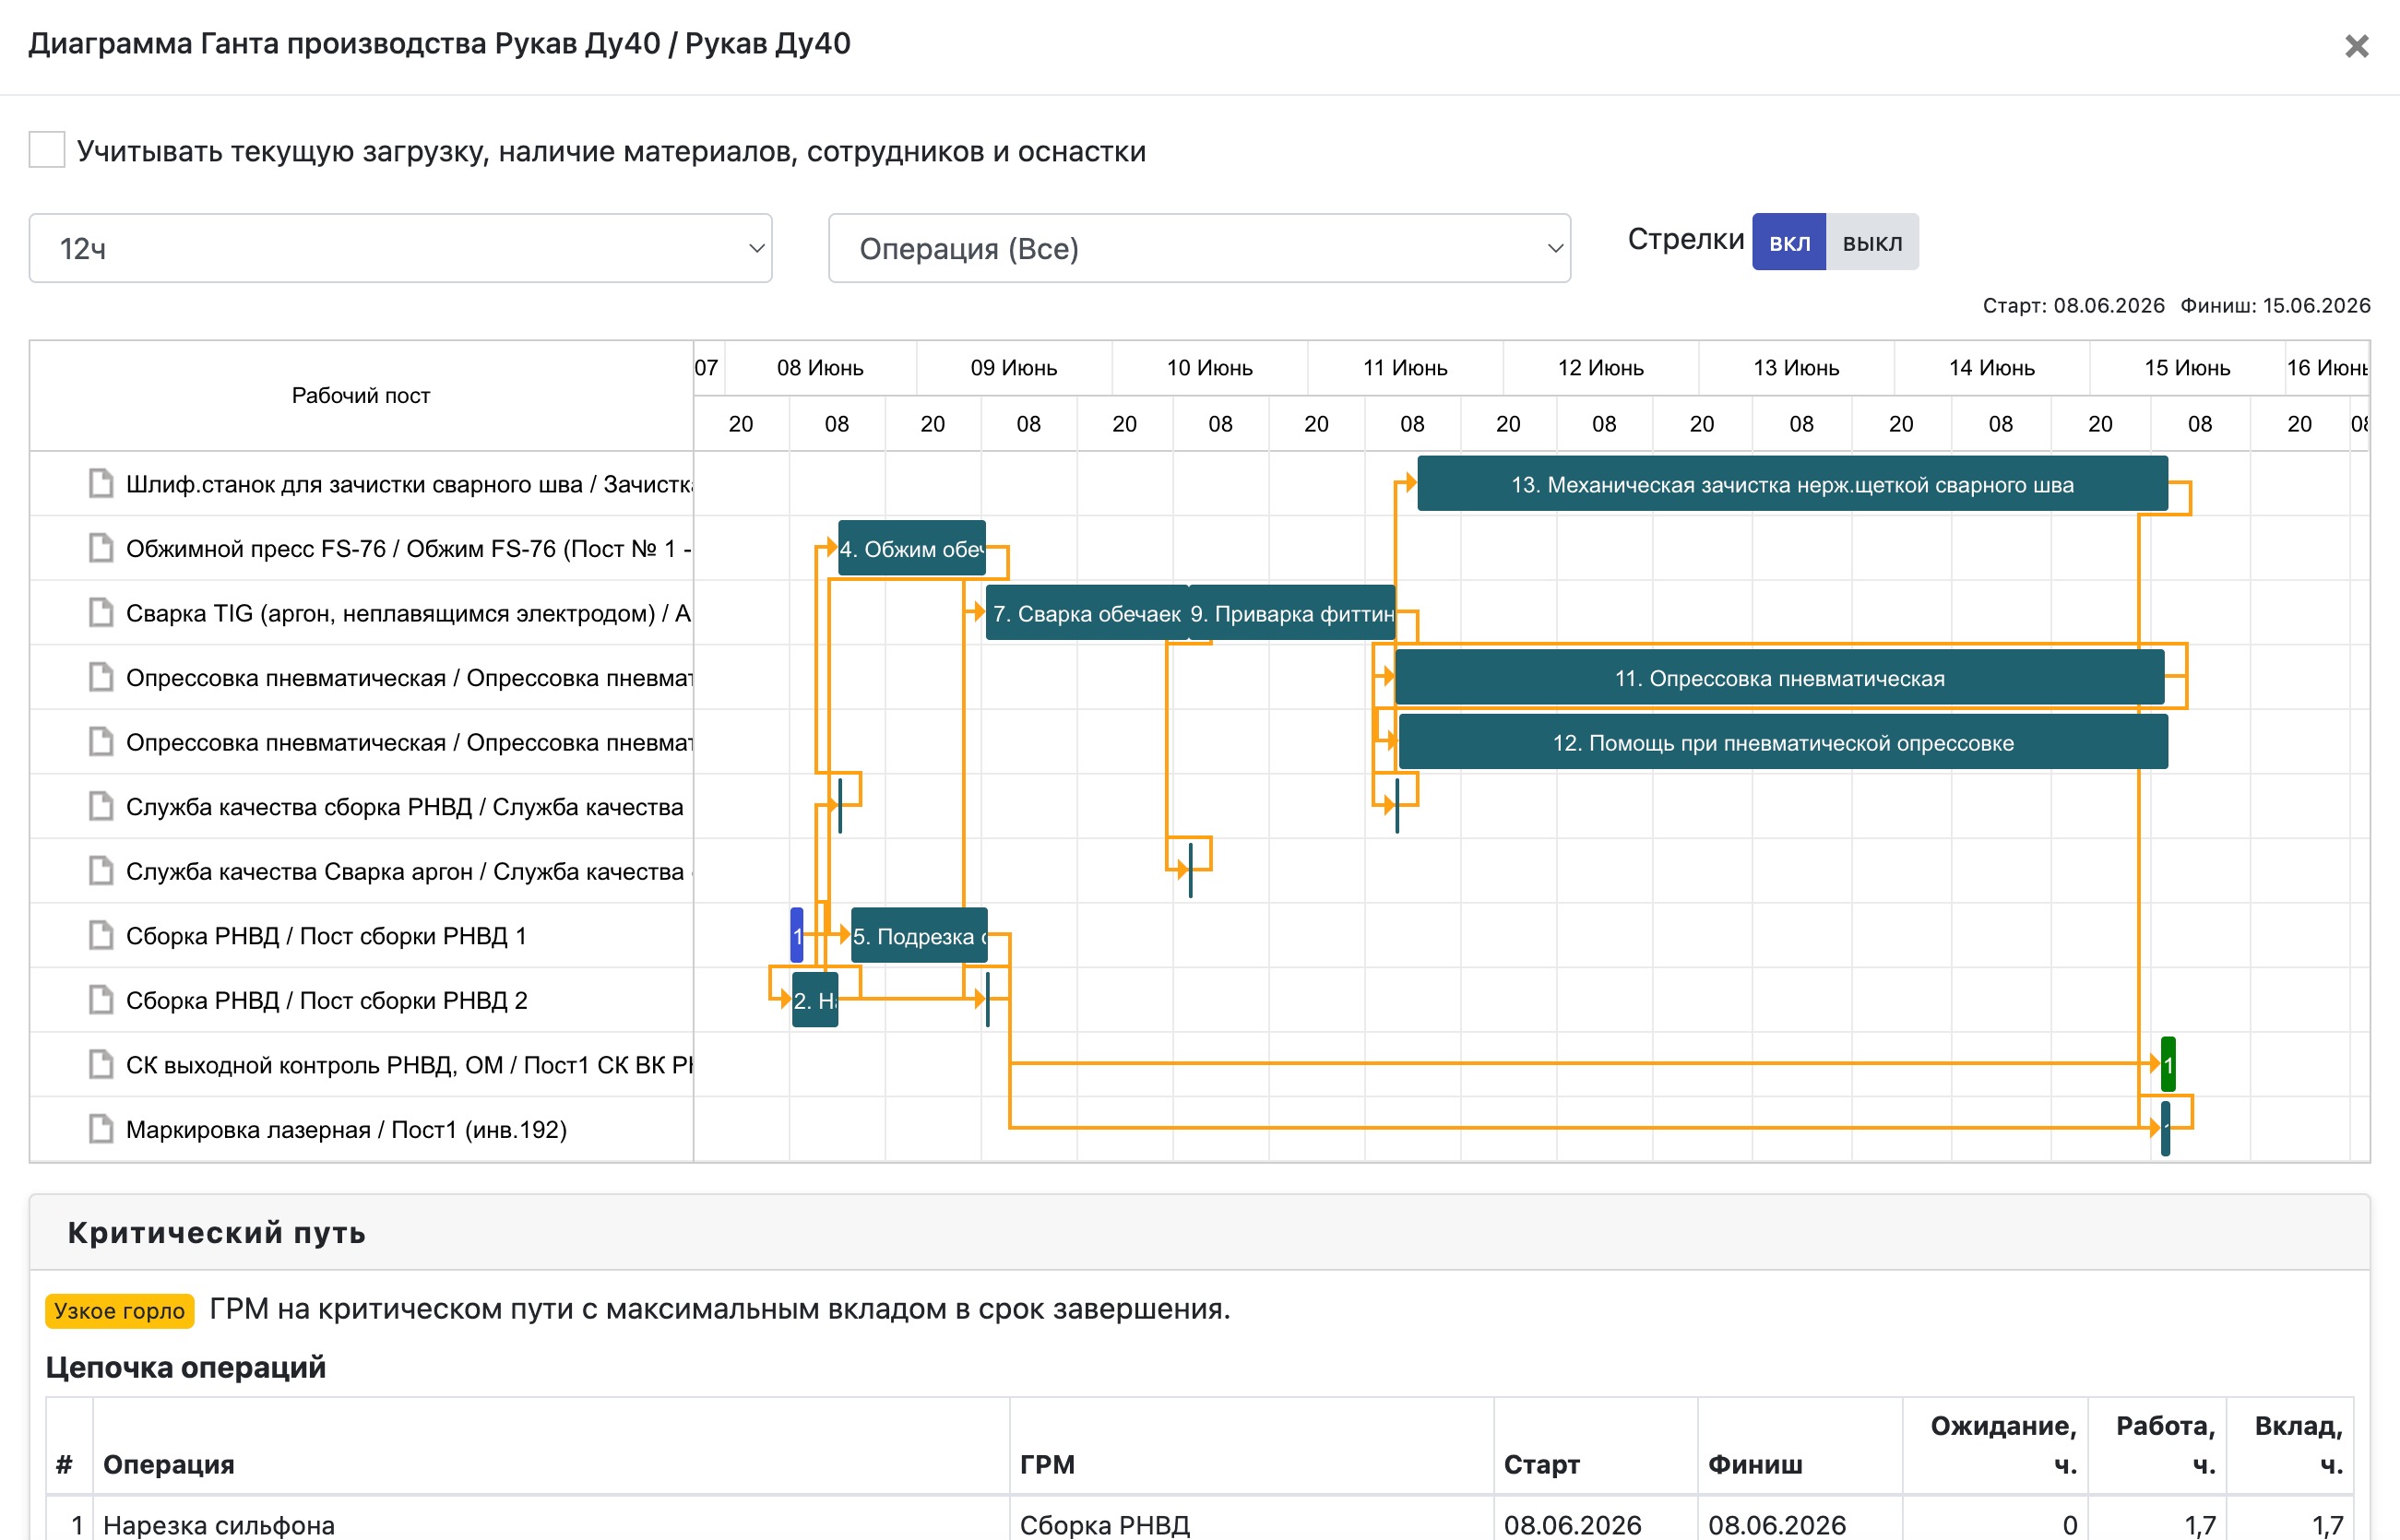Select the 2. bar on Пост сборки РНВД 2

(815, 1000)
